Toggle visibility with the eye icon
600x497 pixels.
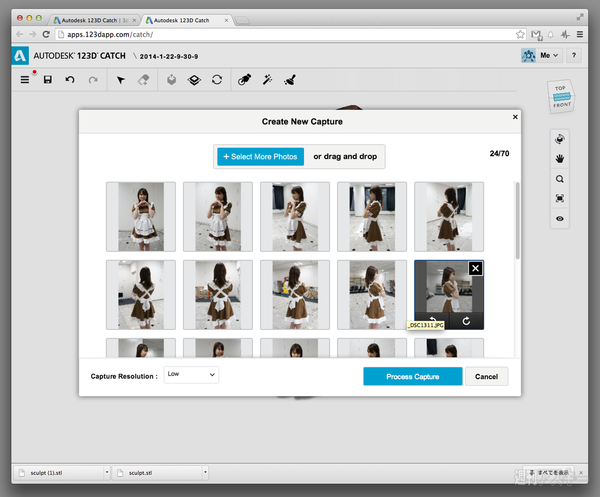[559, 218]
